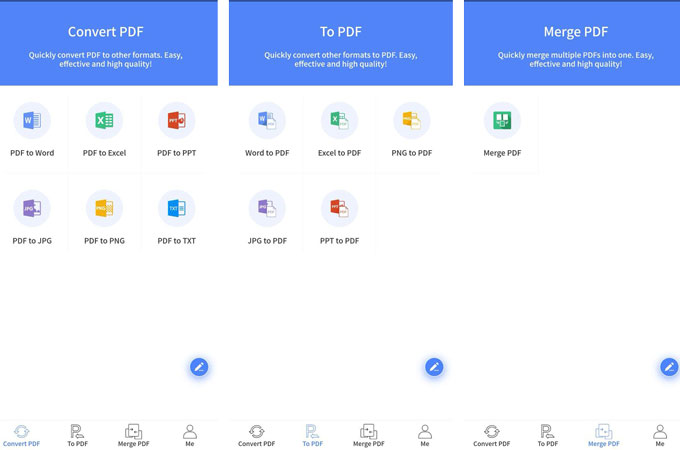Viewport: 680px width, 450px height.
Task: Choose the PNG to PDF converter
Action: coord(411,122)
